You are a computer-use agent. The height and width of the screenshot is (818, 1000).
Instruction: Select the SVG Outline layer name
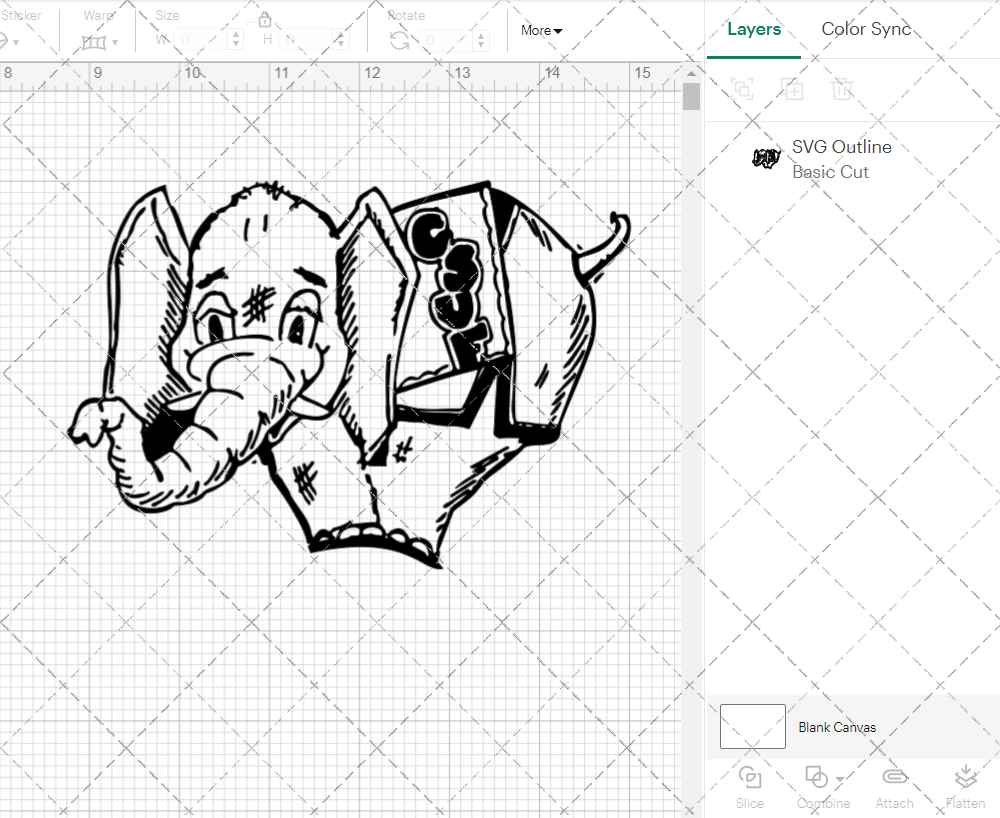[x=841, y=147]
